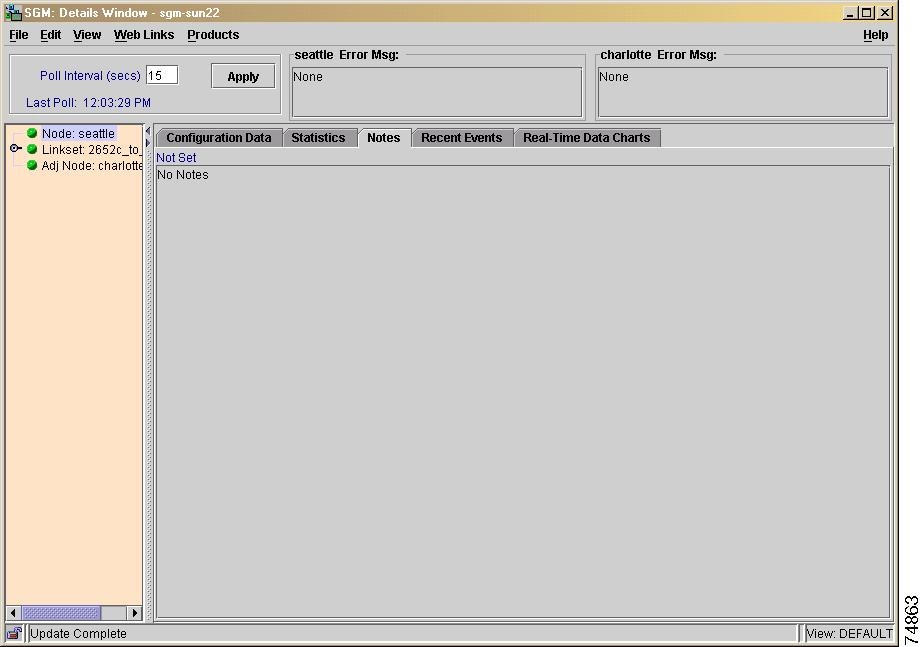
Task: Click the No Notes text area
Action: tap(523, 392)
